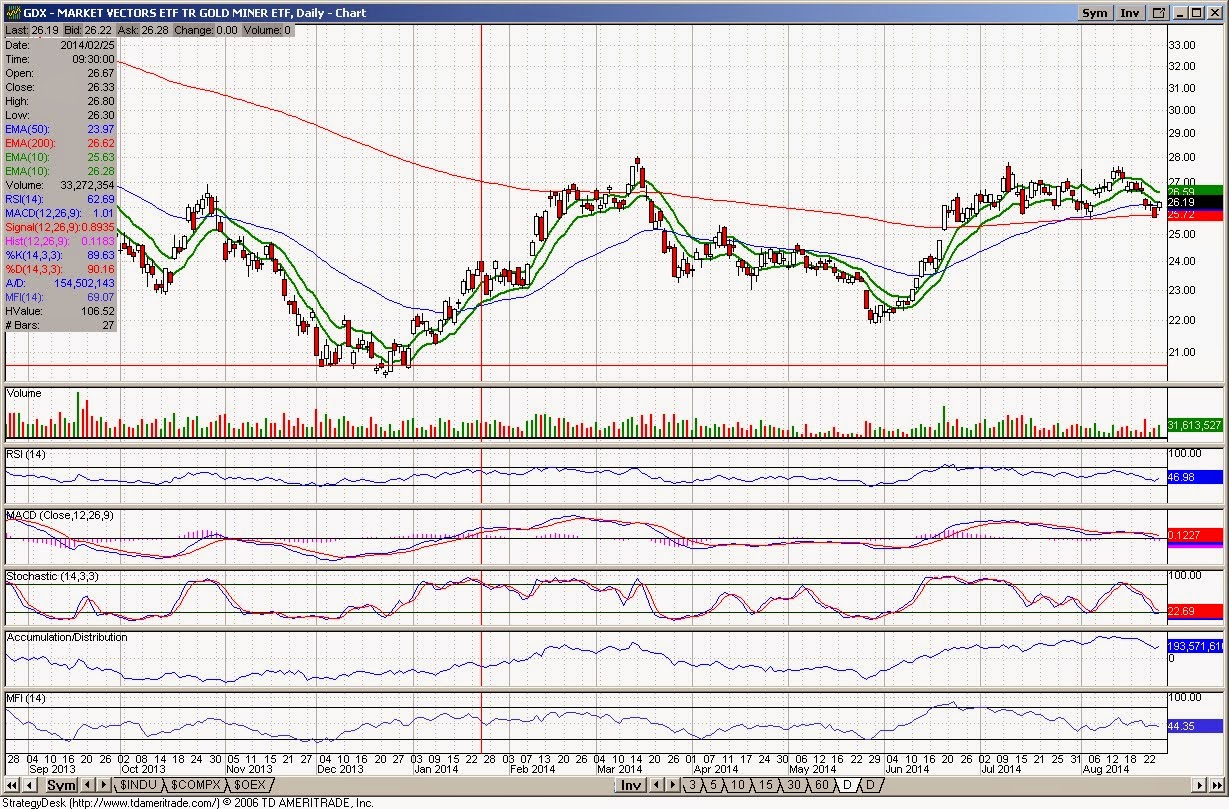This screenshot has height=809, width=1229.
Task: Click the 33.00 price axis label
Action: [1183, 45]
